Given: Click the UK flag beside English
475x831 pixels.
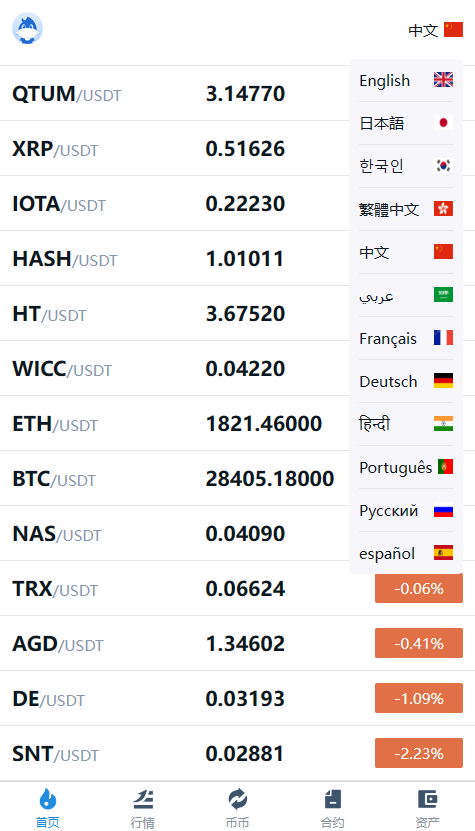Looking at the screenshot, I should point(443,80).
